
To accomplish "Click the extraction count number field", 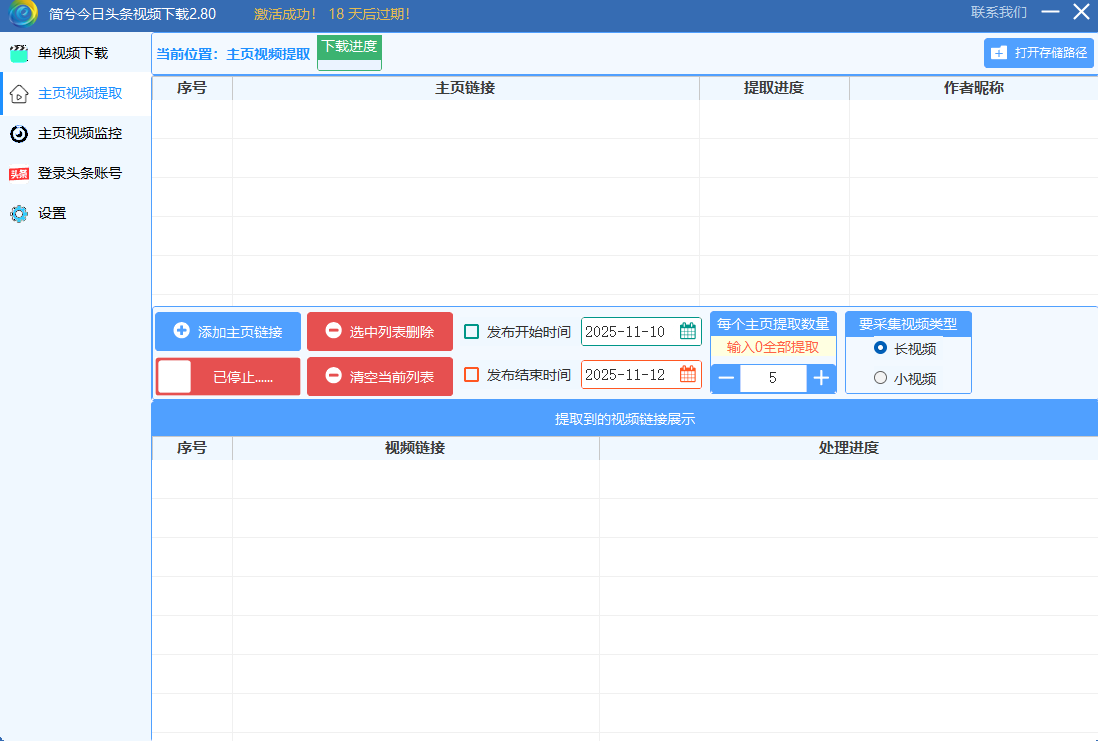I will click(x=773, y=378).
